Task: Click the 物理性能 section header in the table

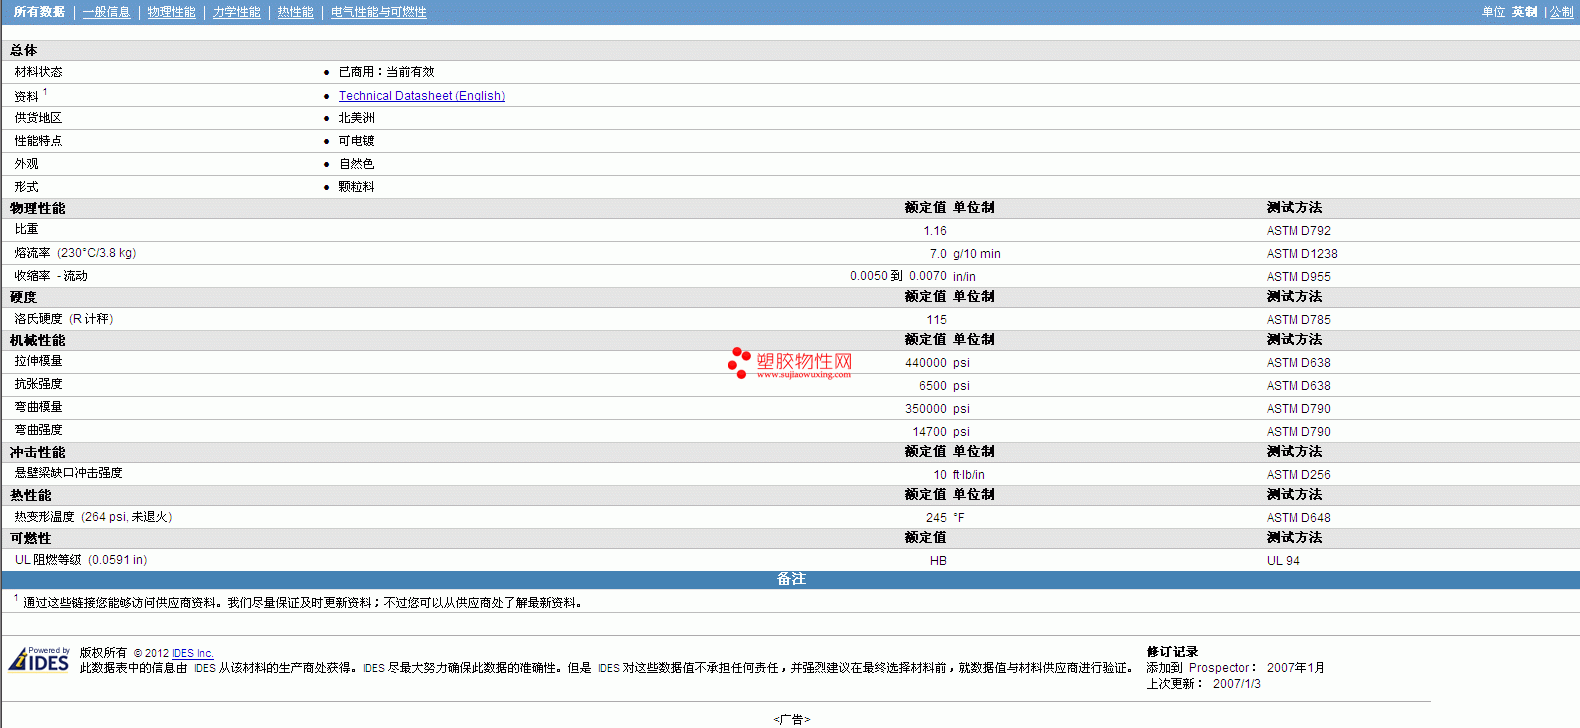Action: [38, 208]
